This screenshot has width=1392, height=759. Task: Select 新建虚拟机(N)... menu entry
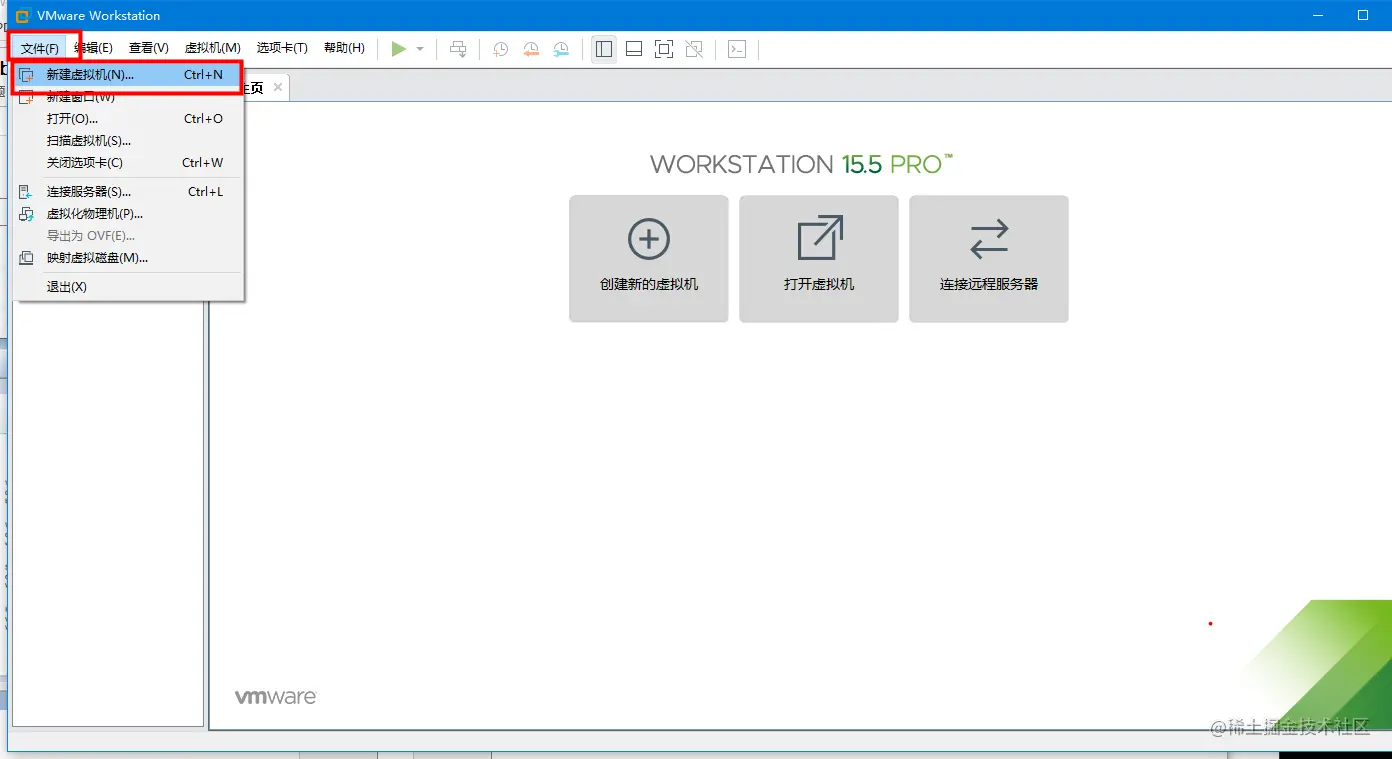click(128, 75)
